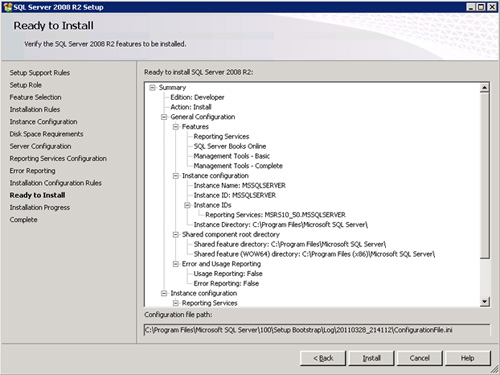Click the Back button
Viewport: 500px width, 375px height.
pos(323,358)
